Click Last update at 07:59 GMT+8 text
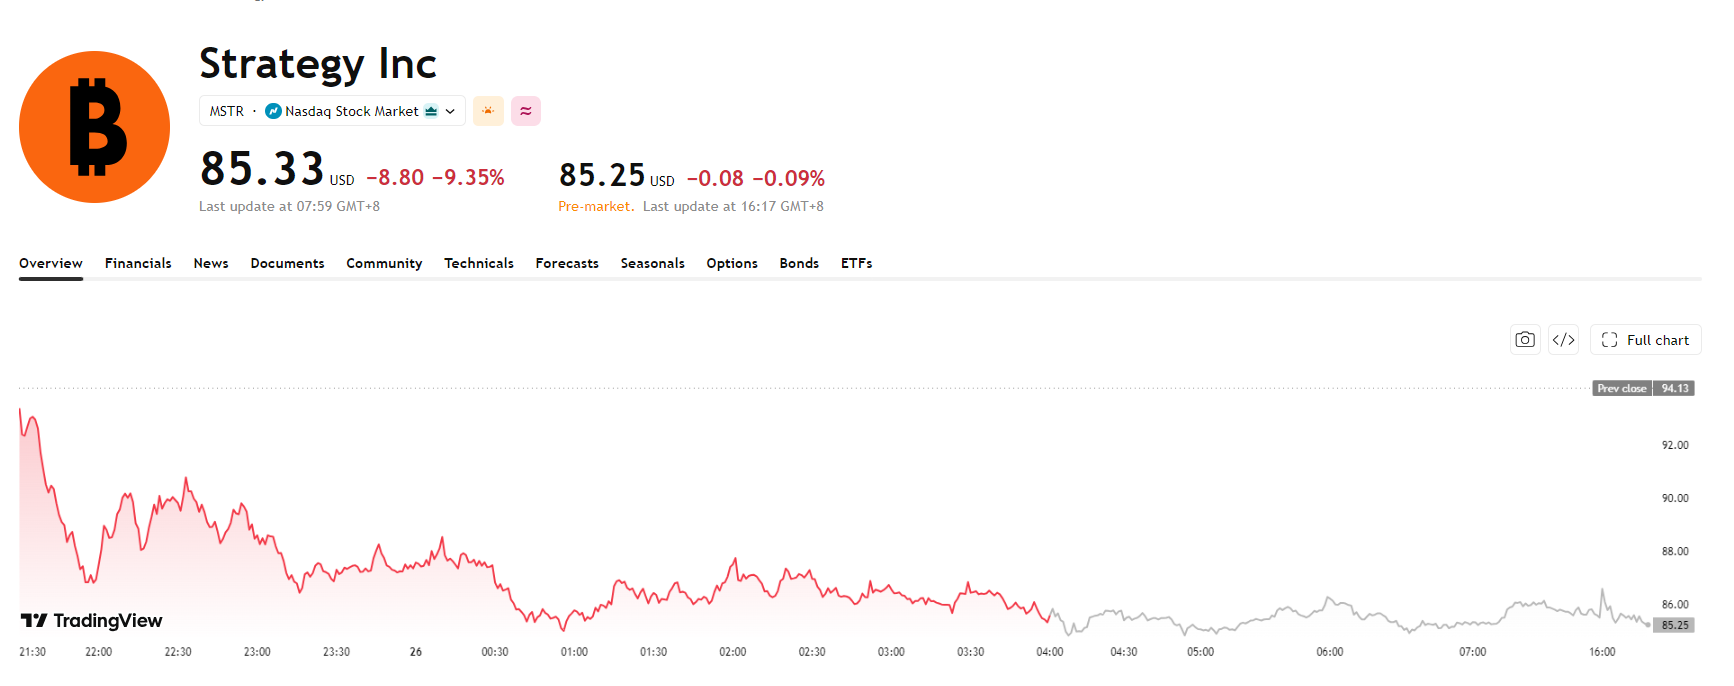The width and height of the screenshot is (1734, 686). [289, 206]
